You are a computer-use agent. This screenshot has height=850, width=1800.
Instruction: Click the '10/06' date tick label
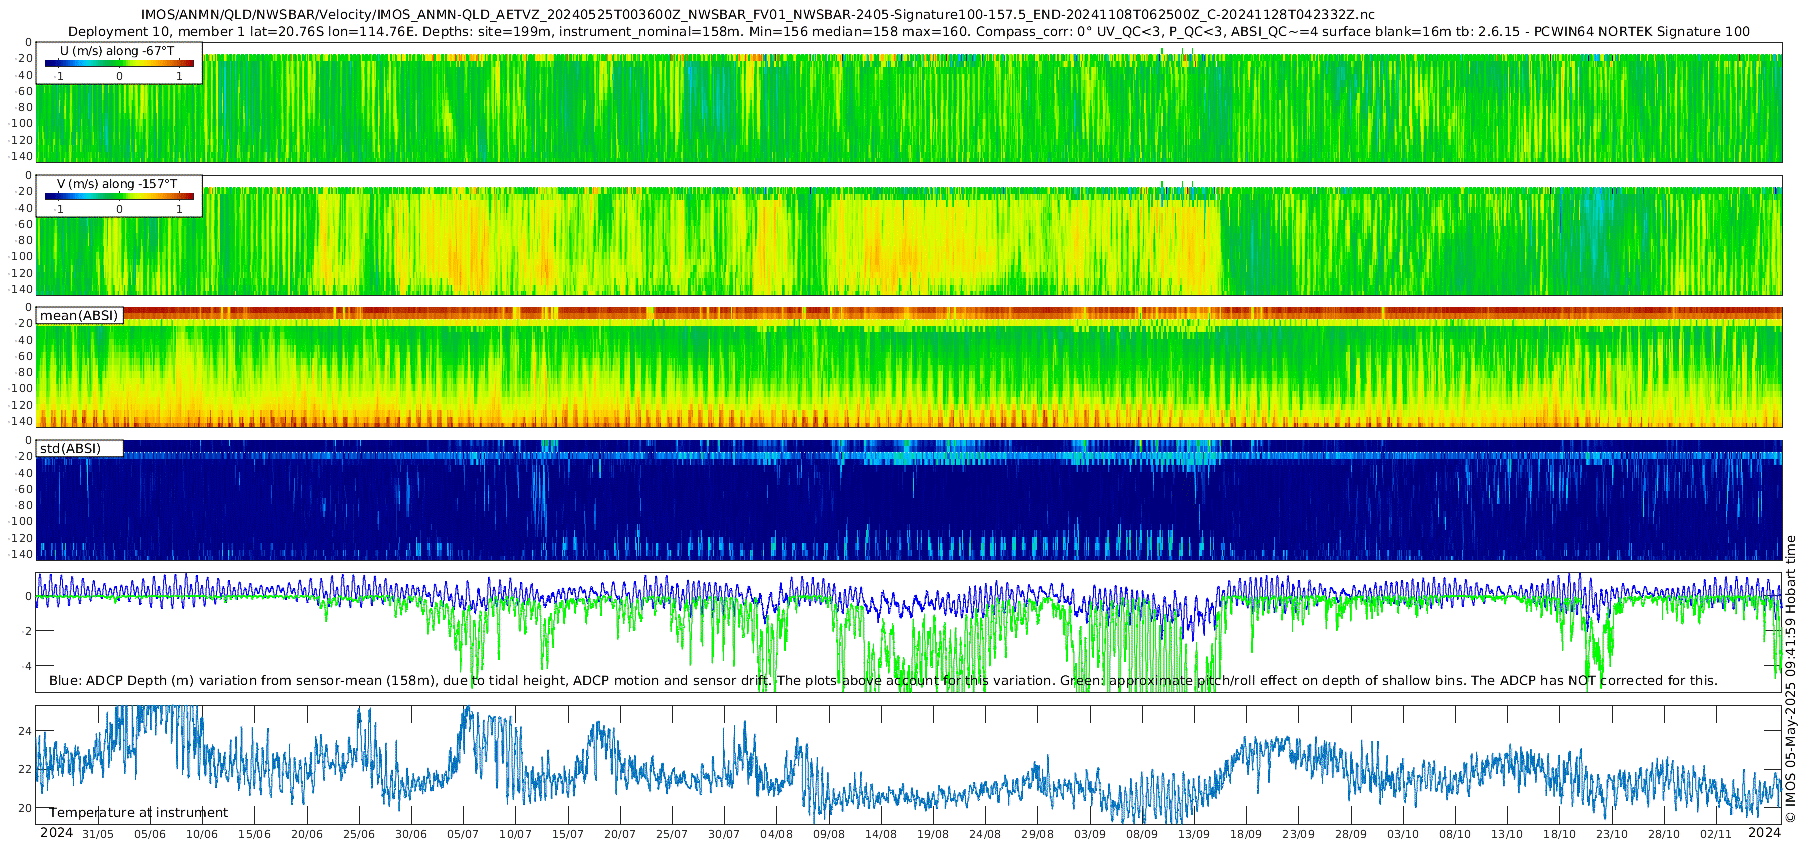pos(202,834)
